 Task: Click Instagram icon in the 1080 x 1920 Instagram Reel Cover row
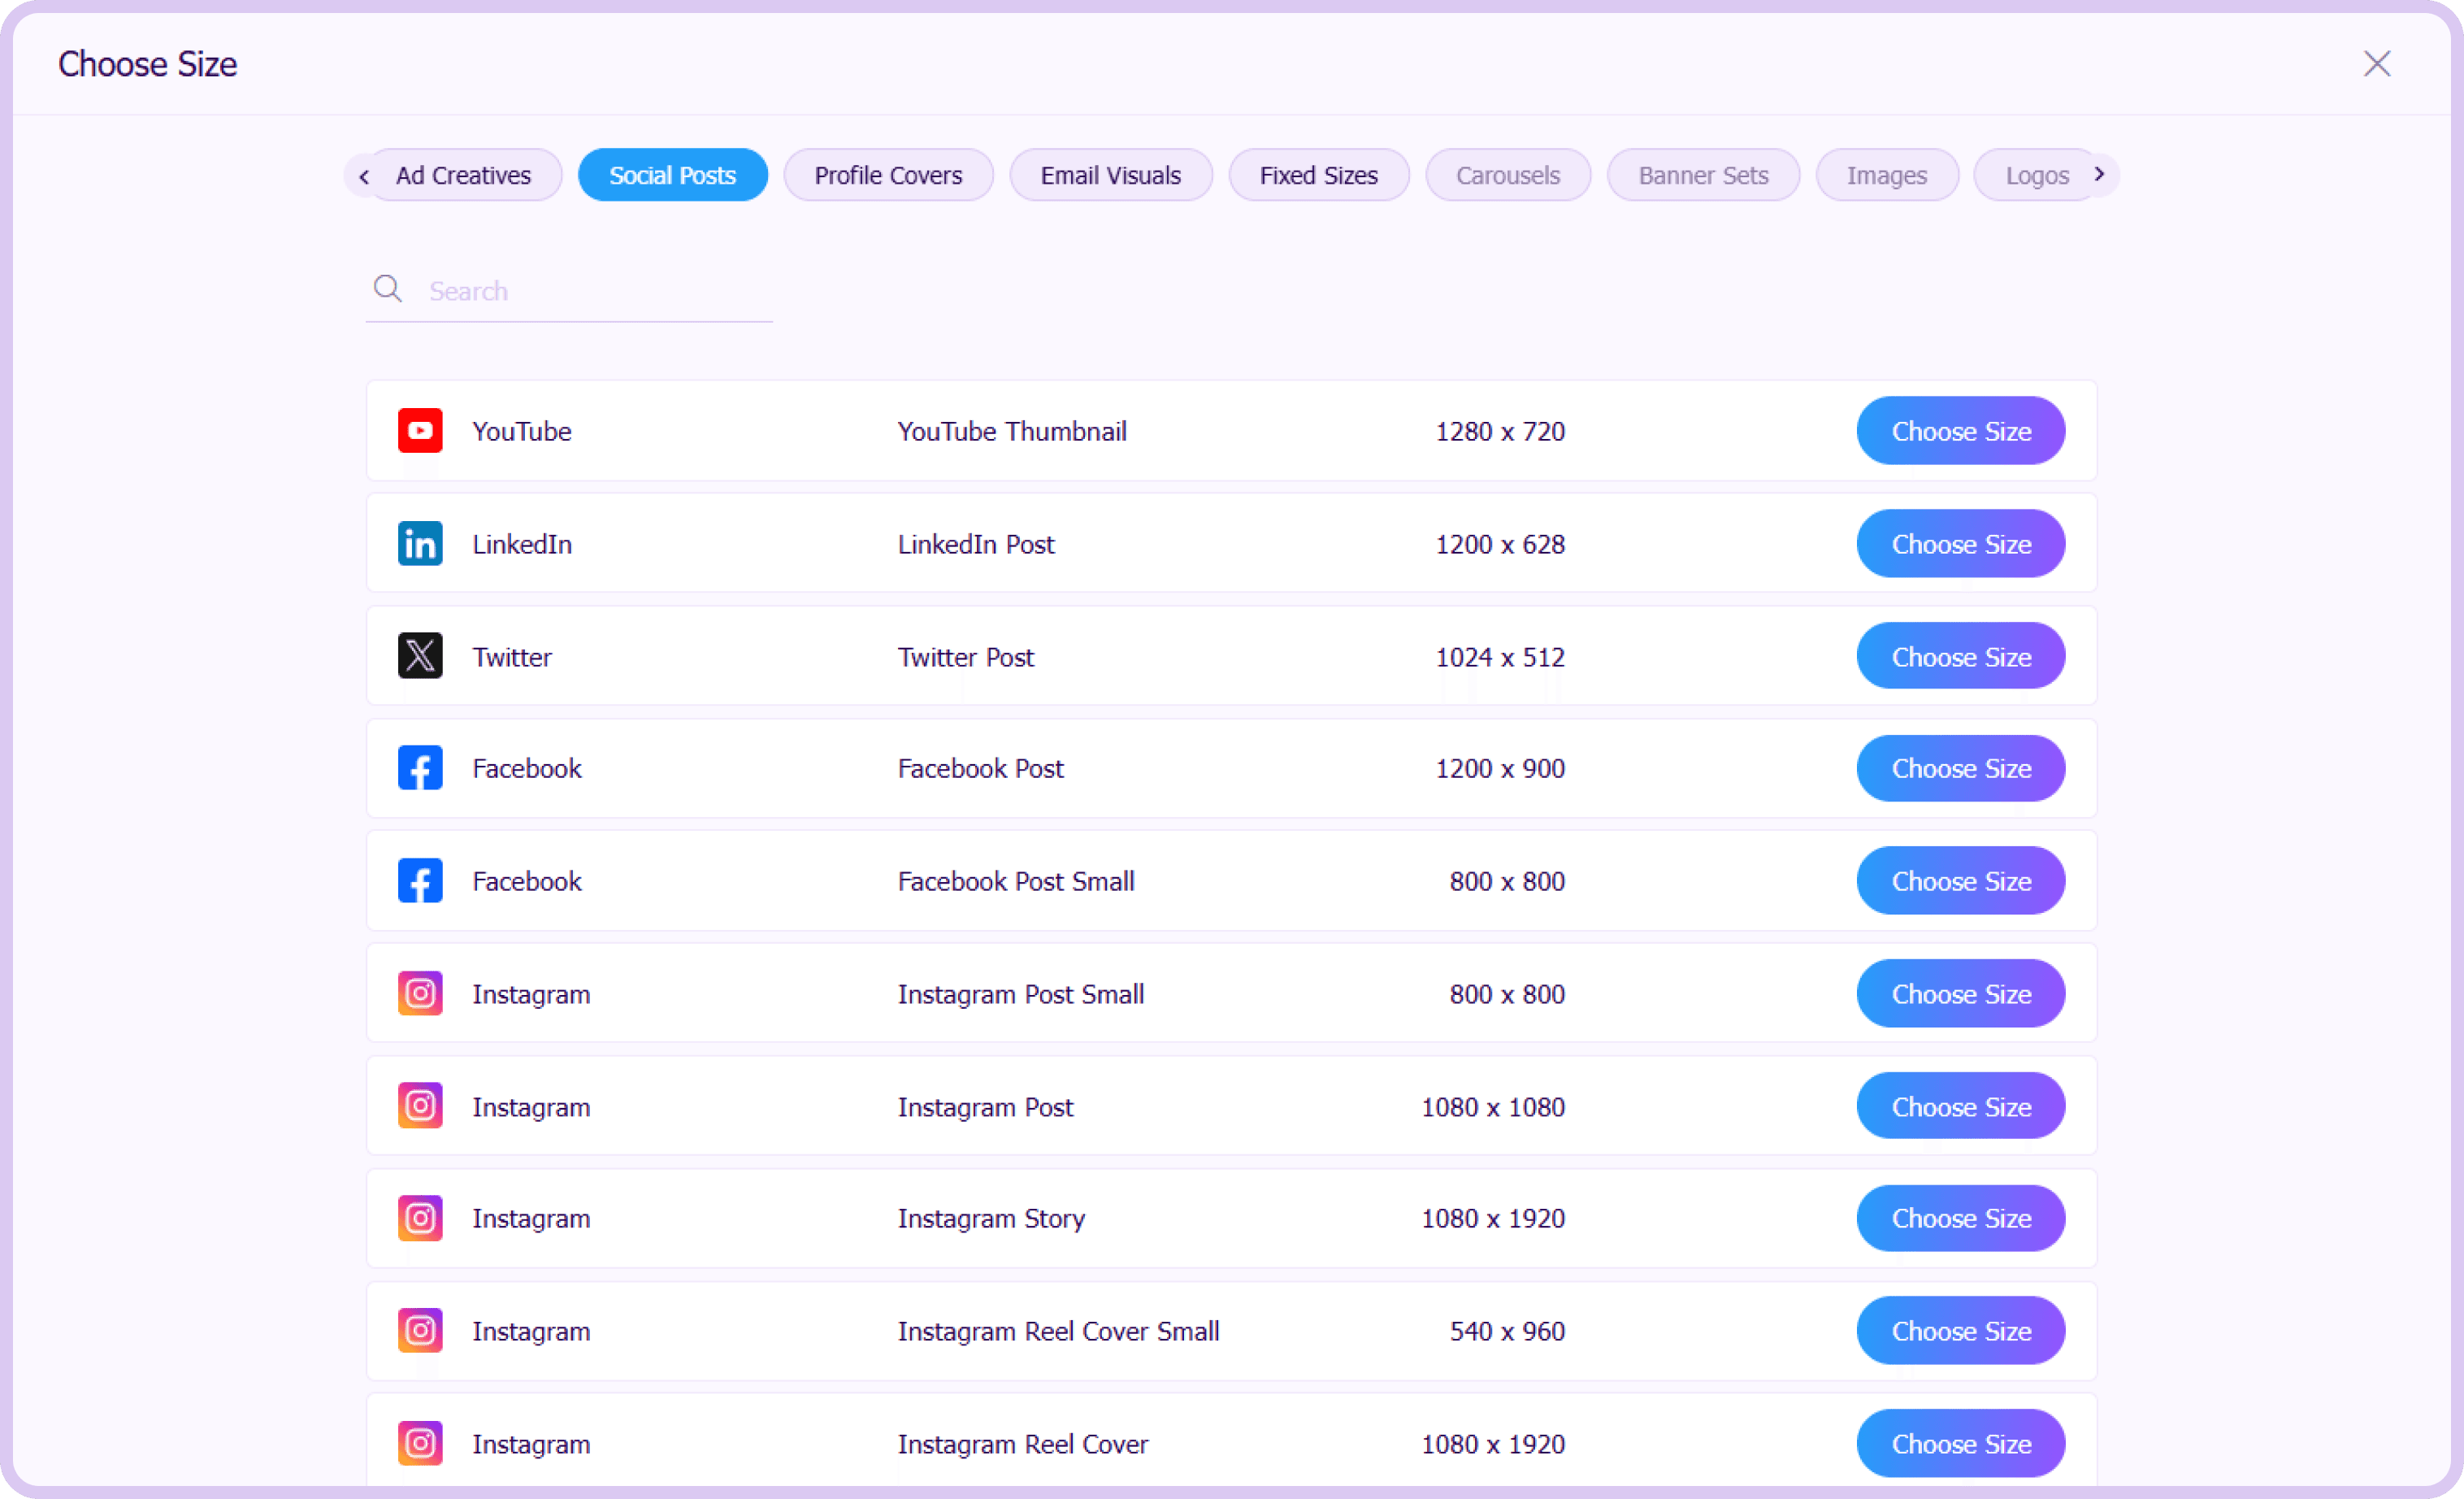pyautogui.click(x=420, y=1444)
